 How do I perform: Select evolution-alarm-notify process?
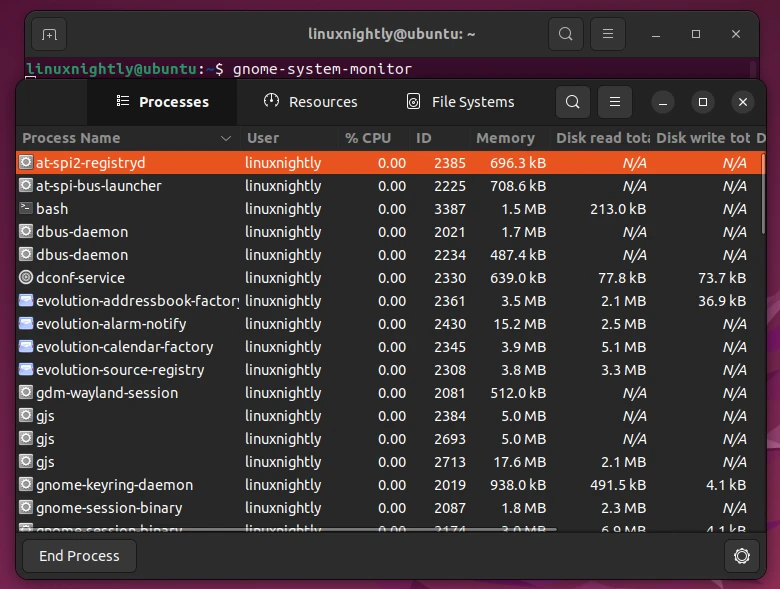(x=390, y=323)
